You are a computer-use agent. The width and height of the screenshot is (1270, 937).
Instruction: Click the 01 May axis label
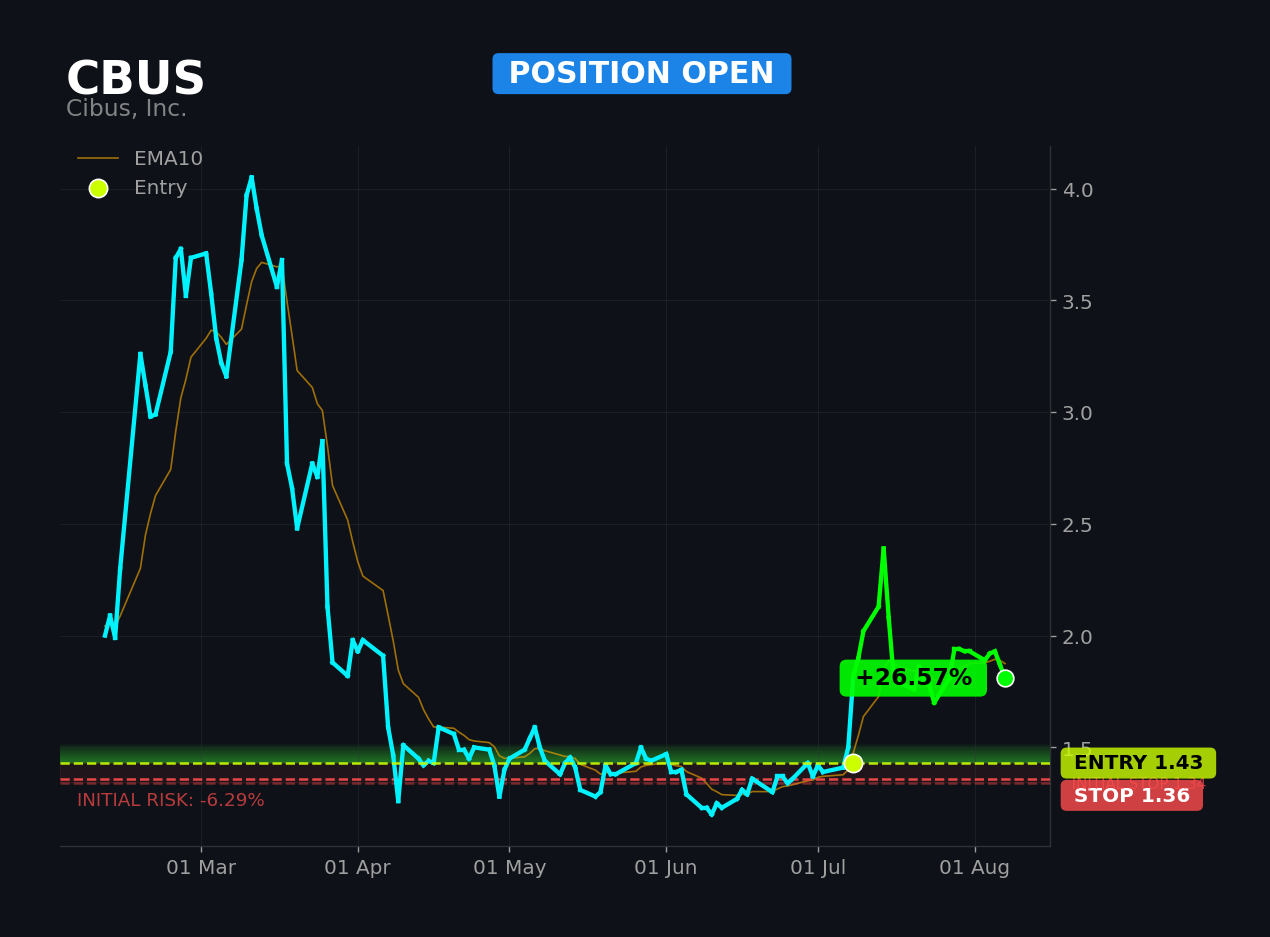tap(510, 868)
